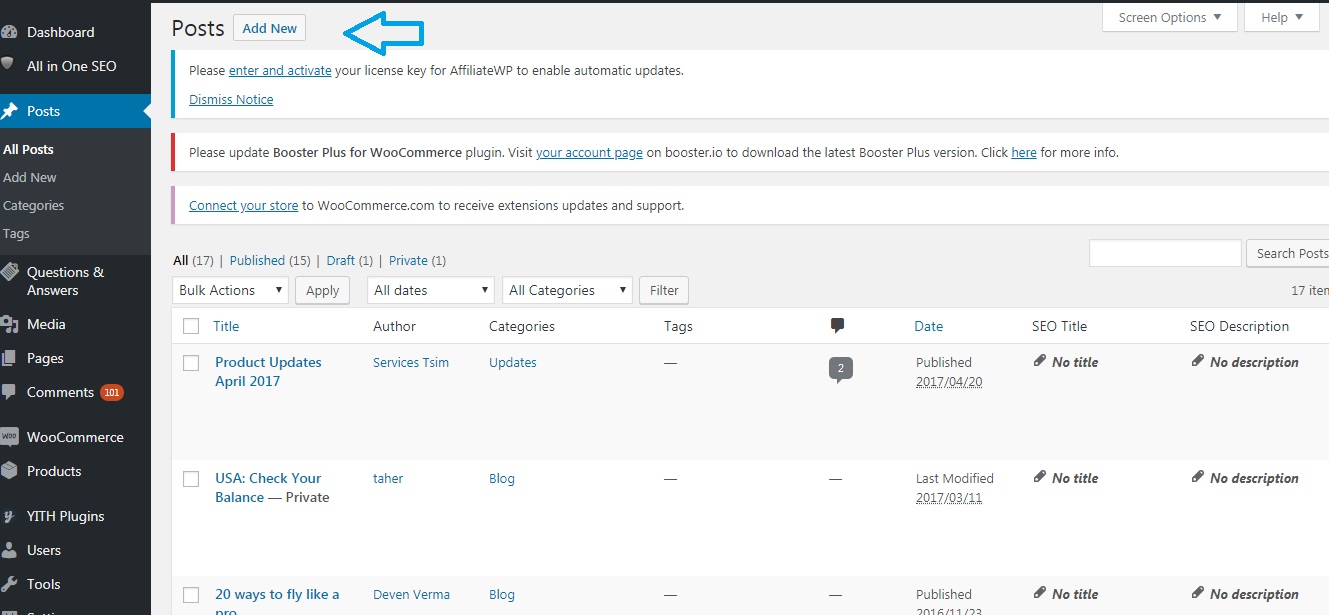This screenshot has width=1329, height=615.
Task: Click in the search posts text field
Action: tap(1165, 253)
